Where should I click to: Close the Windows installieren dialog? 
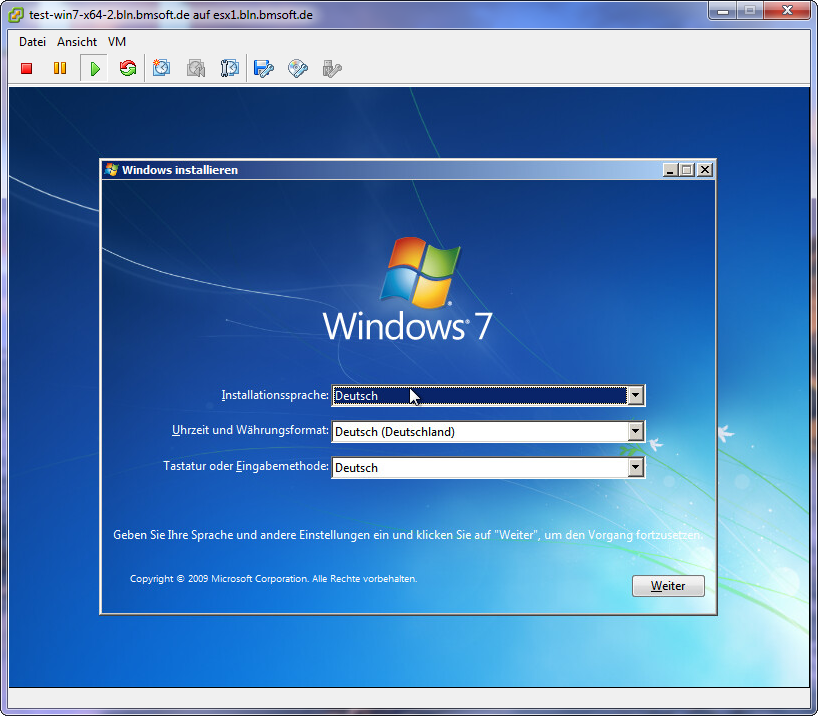(705, 170)
